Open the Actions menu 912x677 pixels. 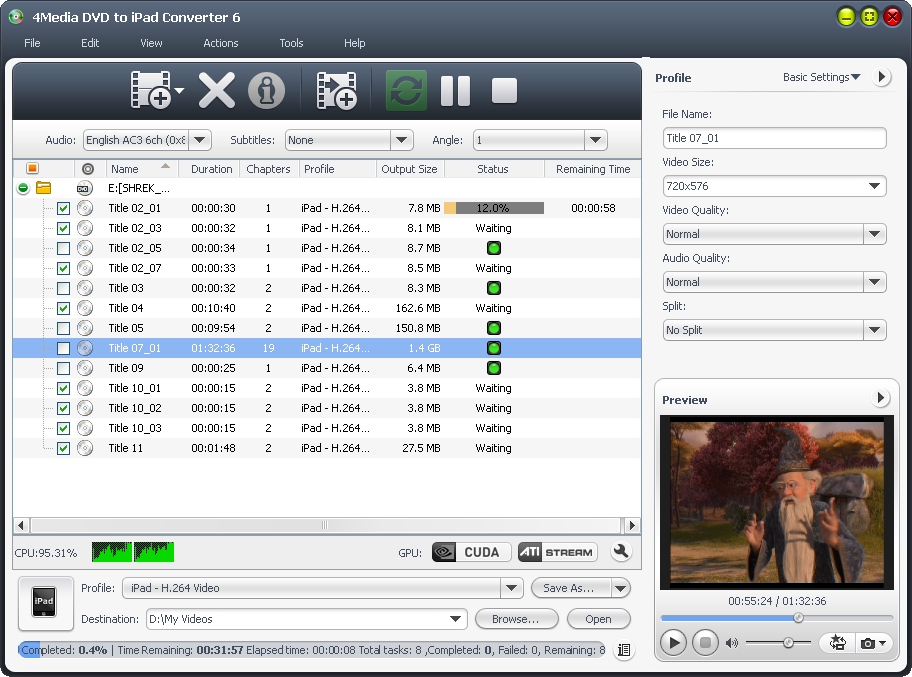pos(220,43)
